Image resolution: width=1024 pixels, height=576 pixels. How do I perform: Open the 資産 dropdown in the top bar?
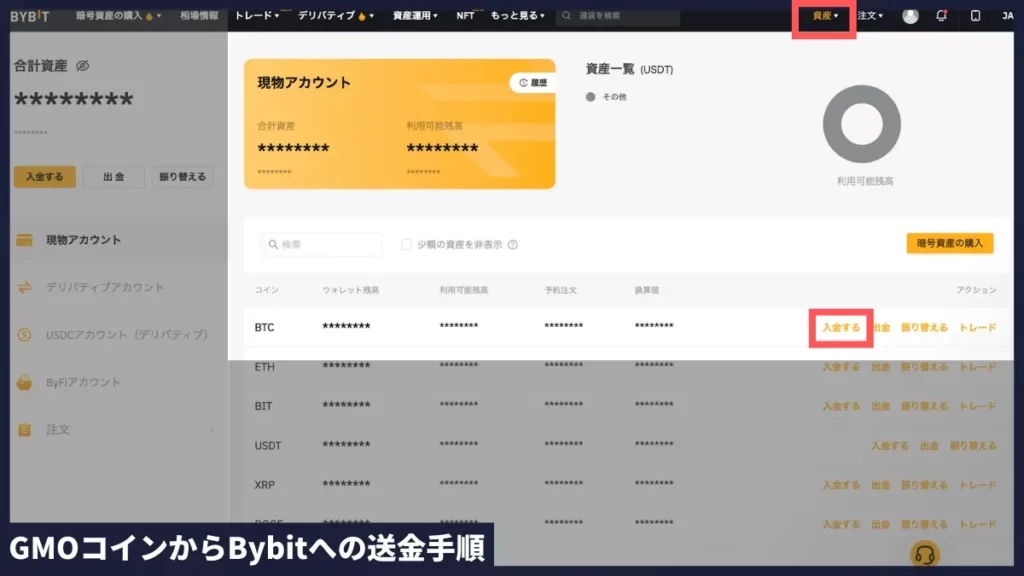pos(825,16)
